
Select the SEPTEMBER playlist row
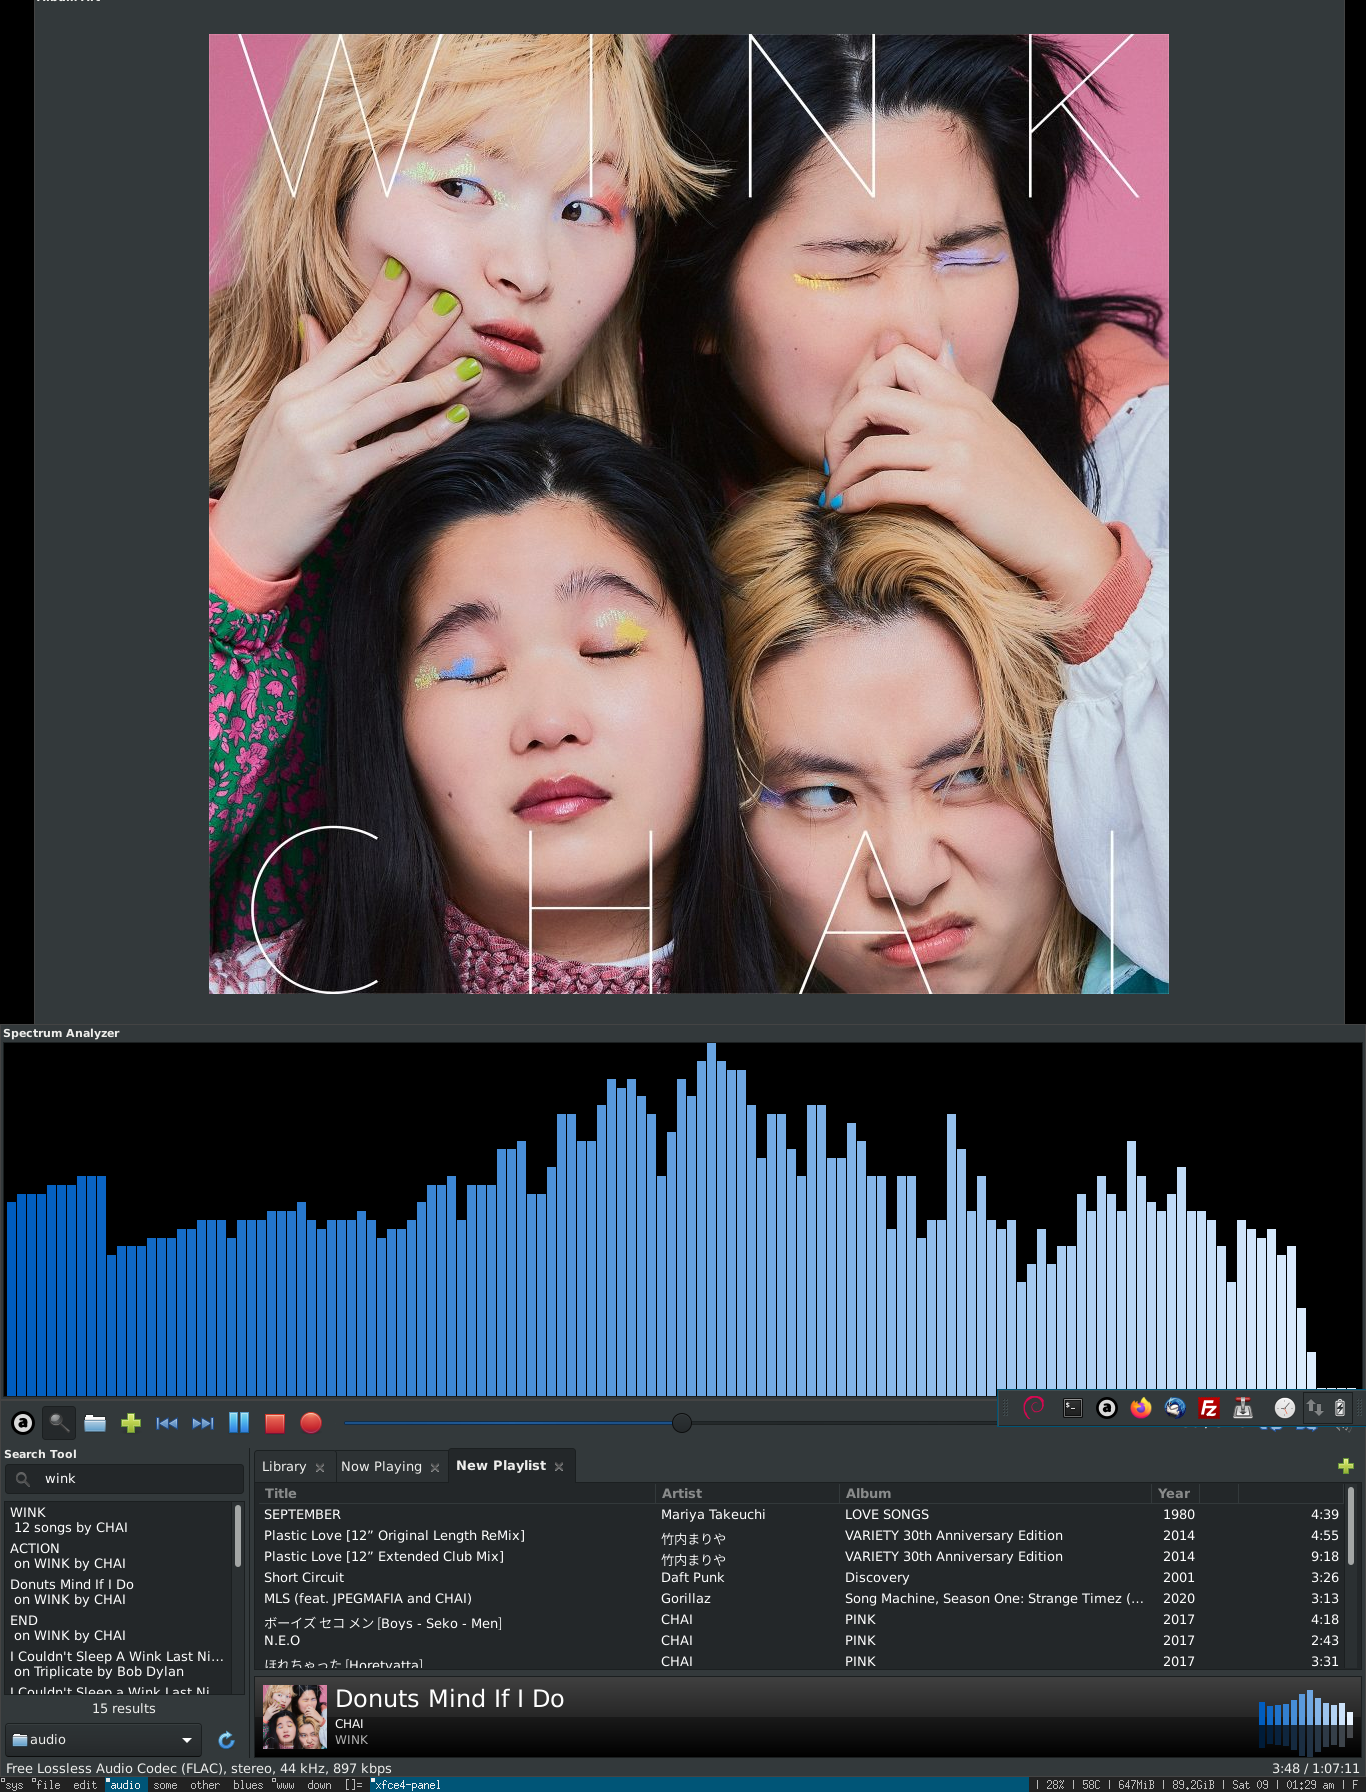pyautogui.click(x=800, y=1515)
